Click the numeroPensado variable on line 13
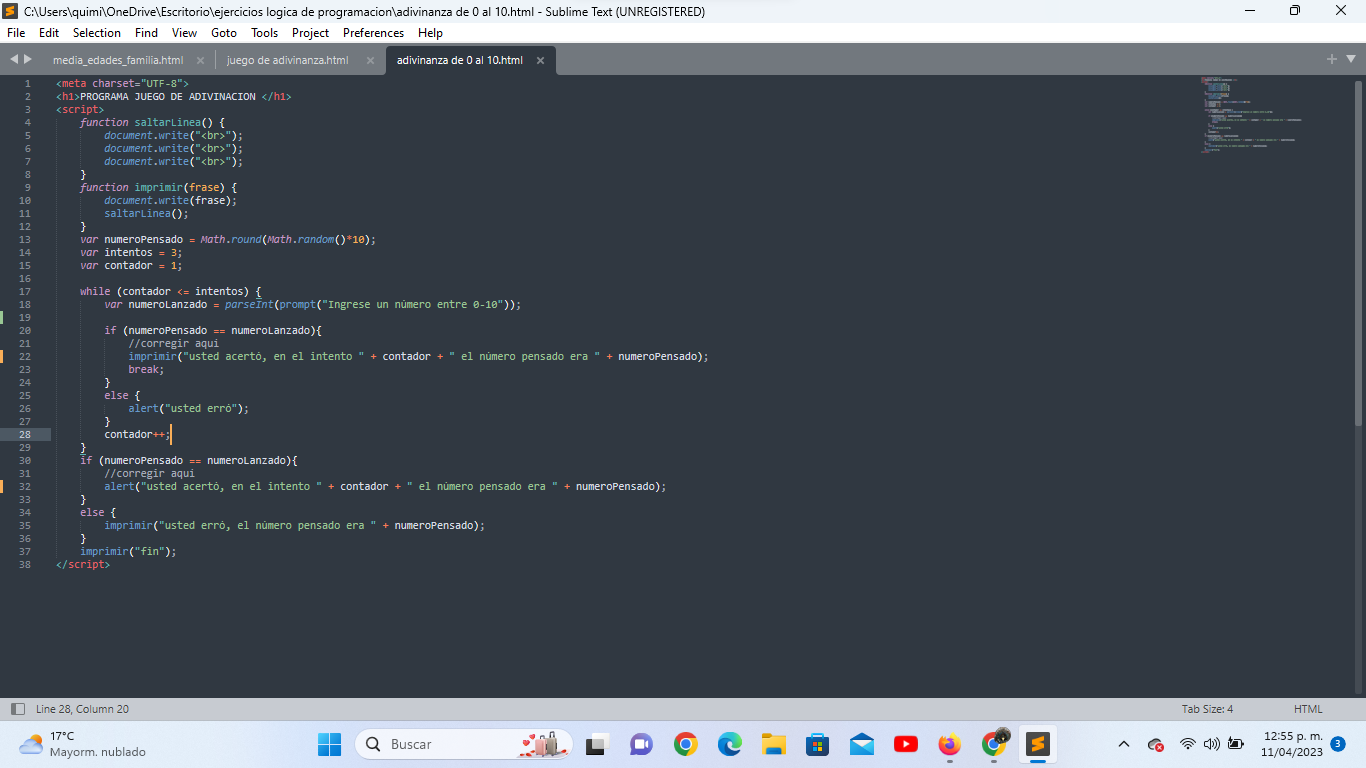This screenshot has width=1366, height=768. click(144, 239)
